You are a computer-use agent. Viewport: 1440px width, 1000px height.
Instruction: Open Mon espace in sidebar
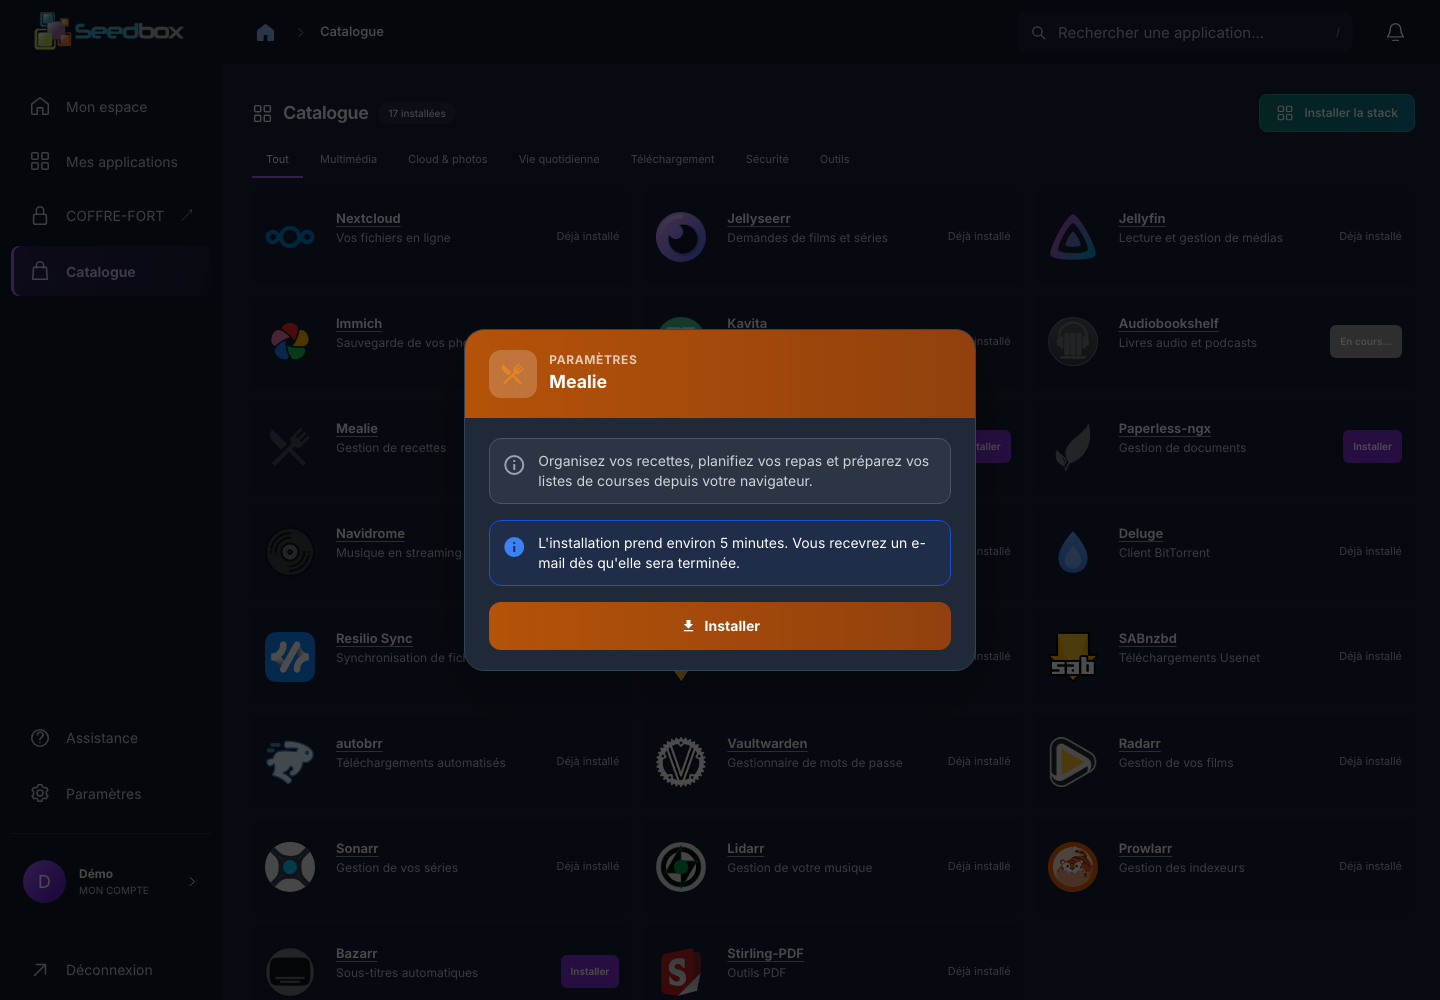pyautogui.click(x=111, y=107)
